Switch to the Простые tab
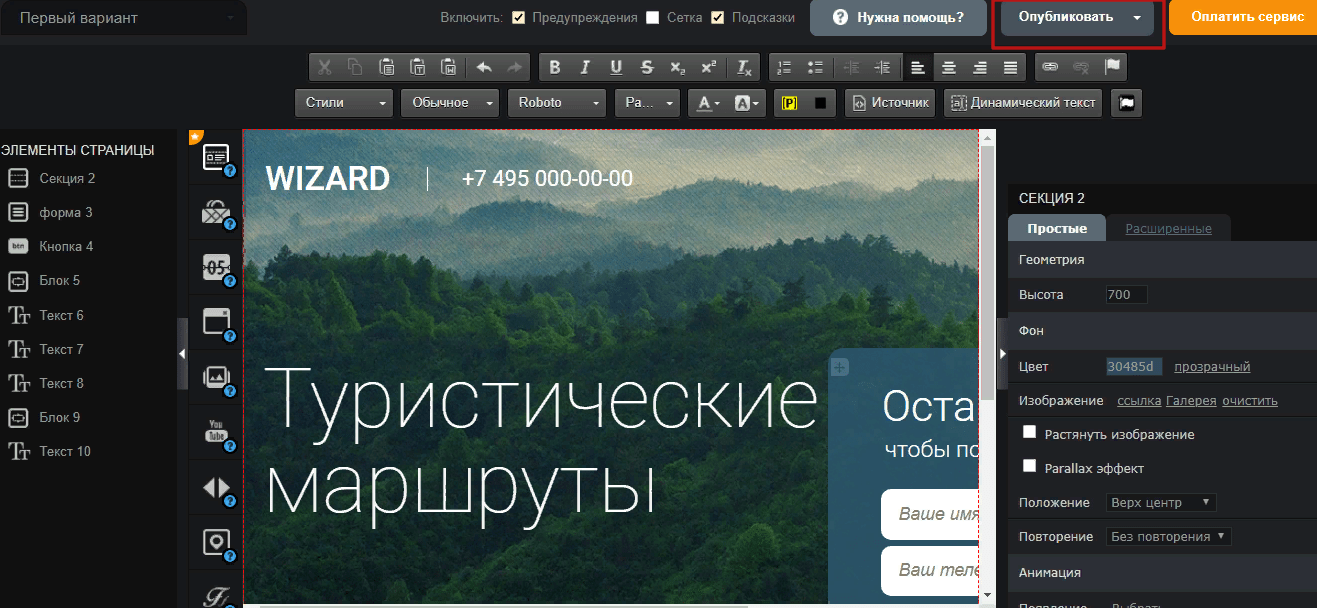Viewport: 1317px width, 608px height. 1057,228
